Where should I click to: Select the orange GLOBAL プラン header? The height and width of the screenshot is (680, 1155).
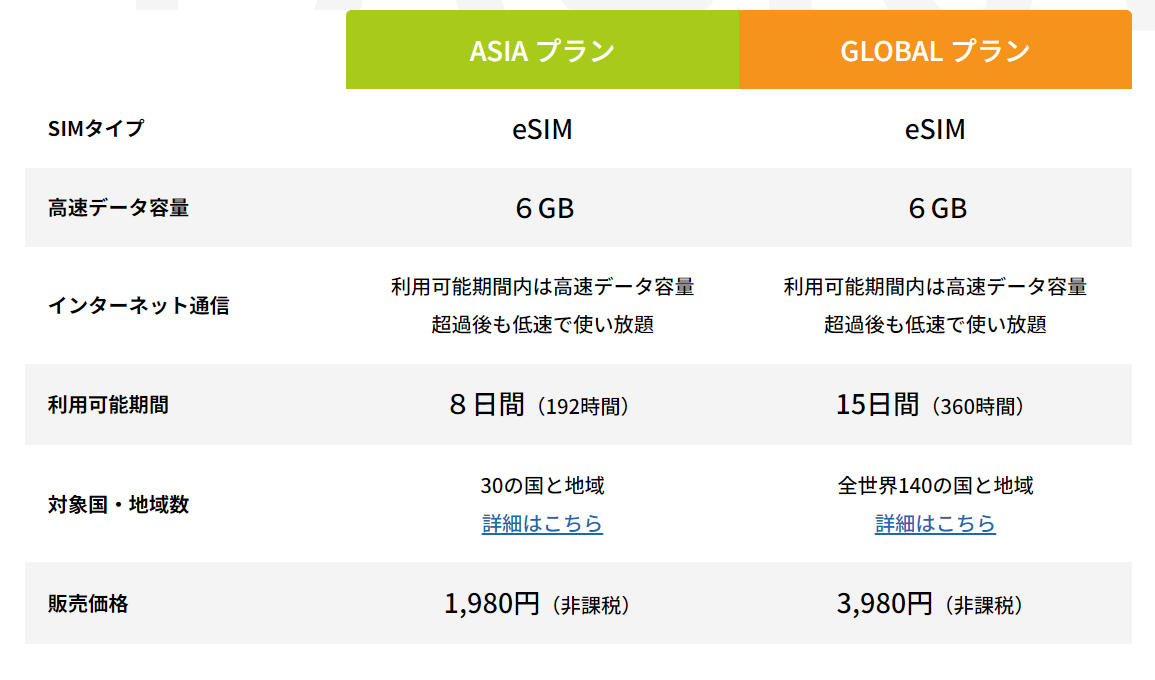pos(935,51)
